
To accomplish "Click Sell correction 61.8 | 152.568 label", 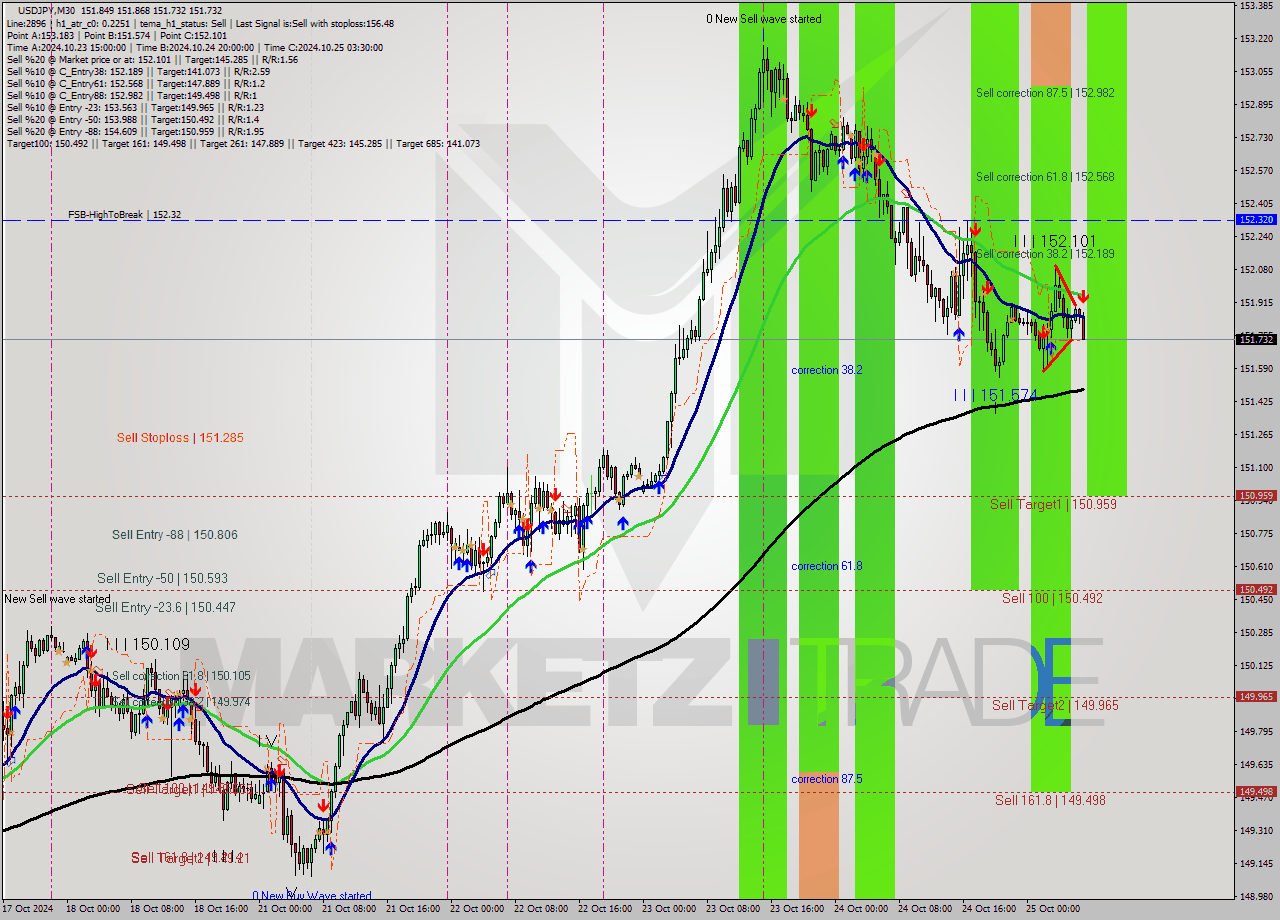I will (x=1045, y=177).
